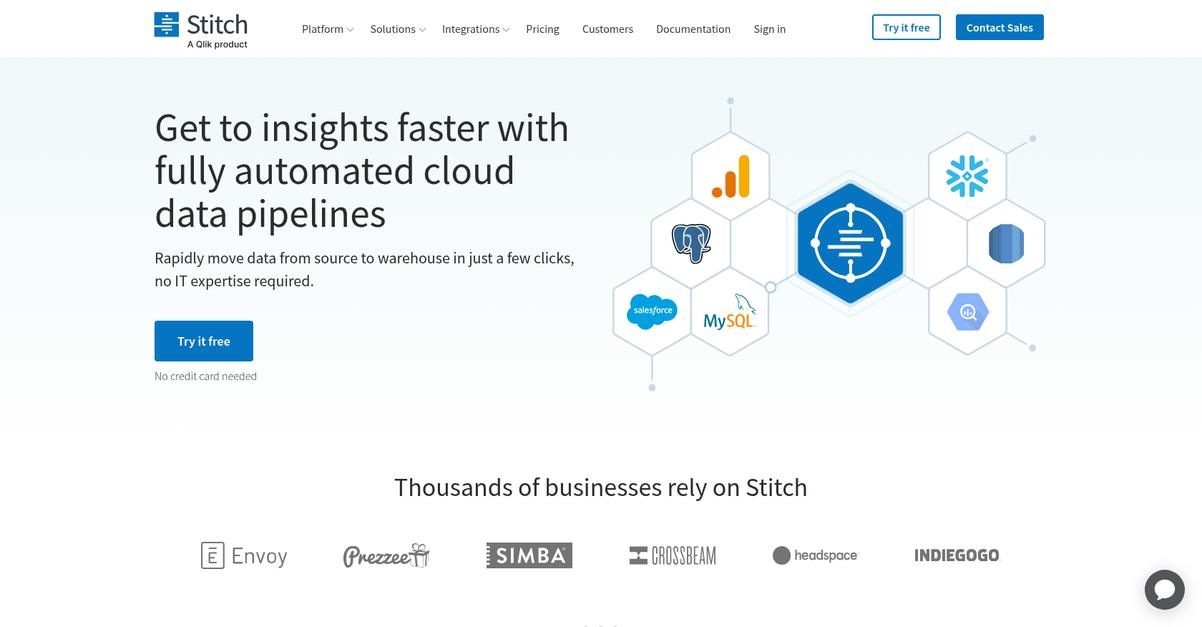Click the 'A Qlik product' tagline
1202x627 pixels.
(218, 45)
